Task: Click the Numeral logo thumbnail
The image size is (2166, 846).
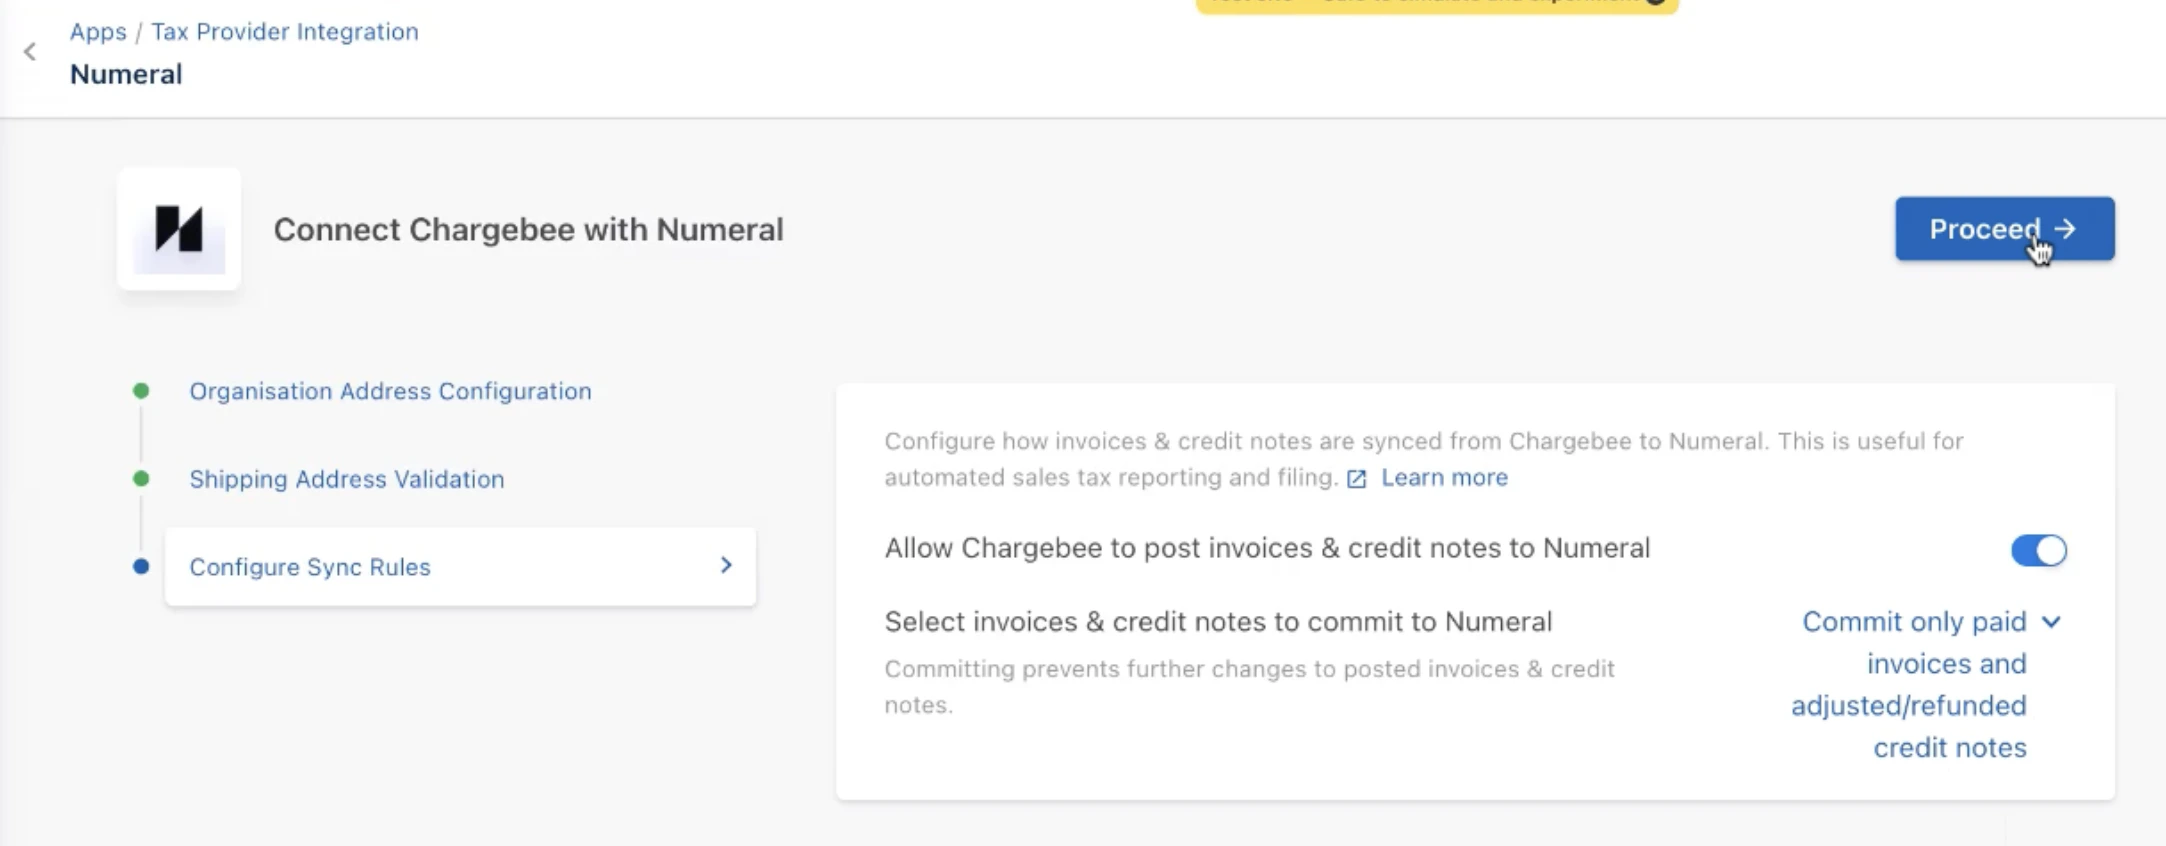Action: pos(179,229)
